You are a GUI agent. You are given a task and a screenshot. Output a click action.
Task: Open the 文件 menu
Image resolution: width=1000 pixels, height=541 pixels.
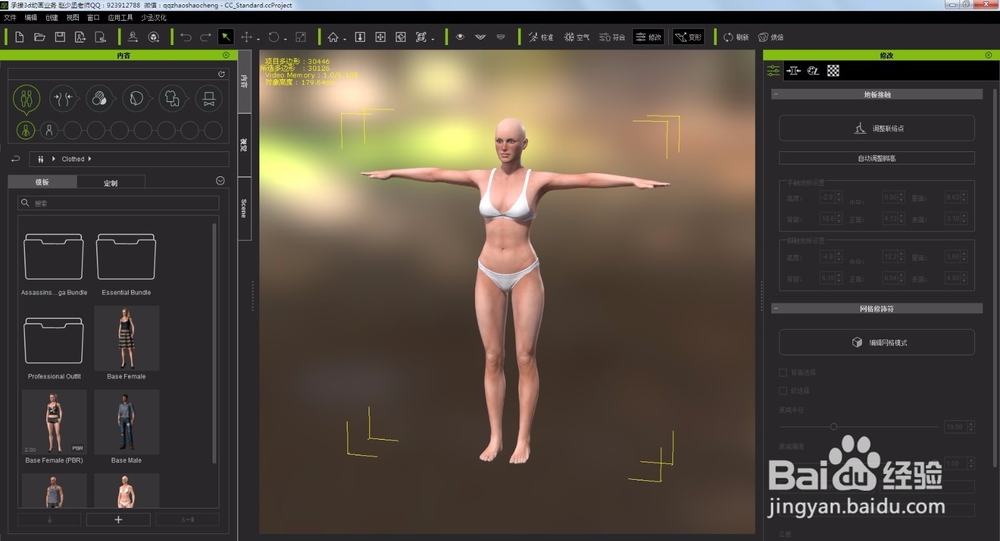pyautogui.click(x=10, y=18)
